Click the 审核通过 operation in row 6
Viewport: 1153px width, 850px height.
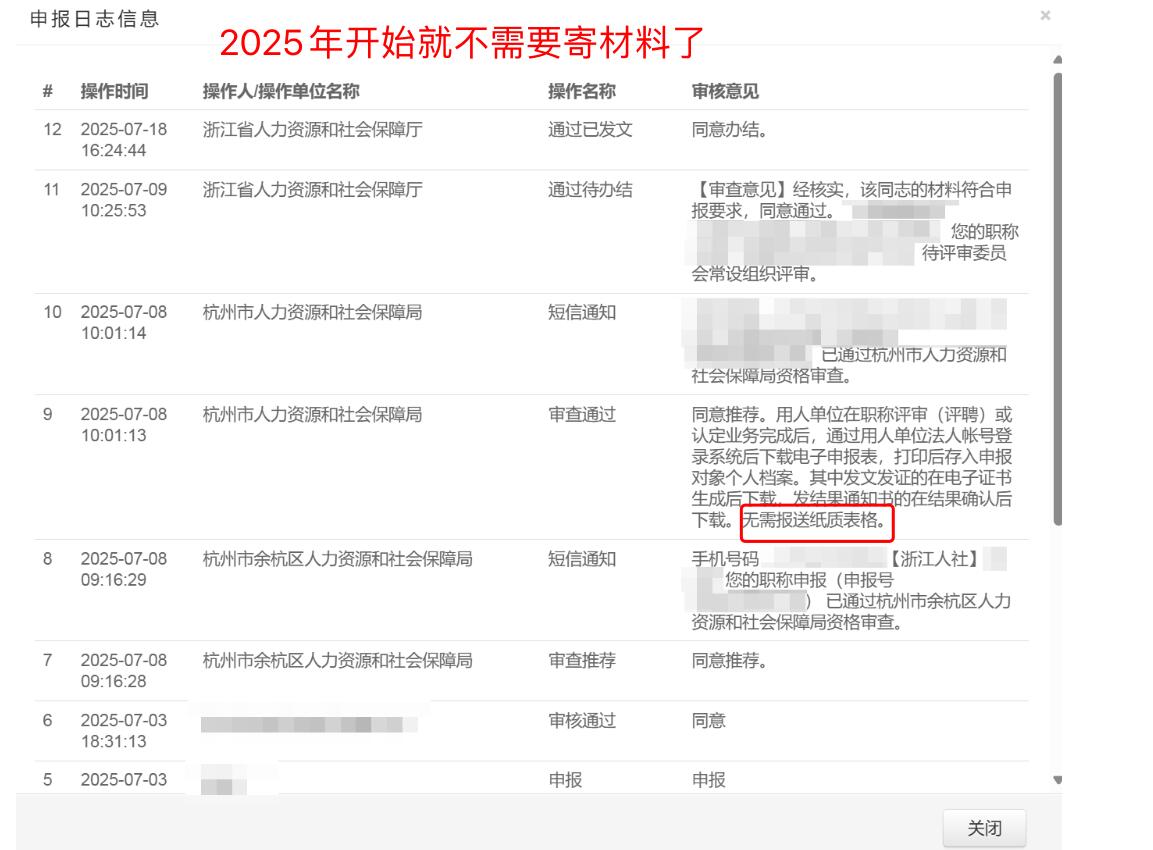coord(581,721)
